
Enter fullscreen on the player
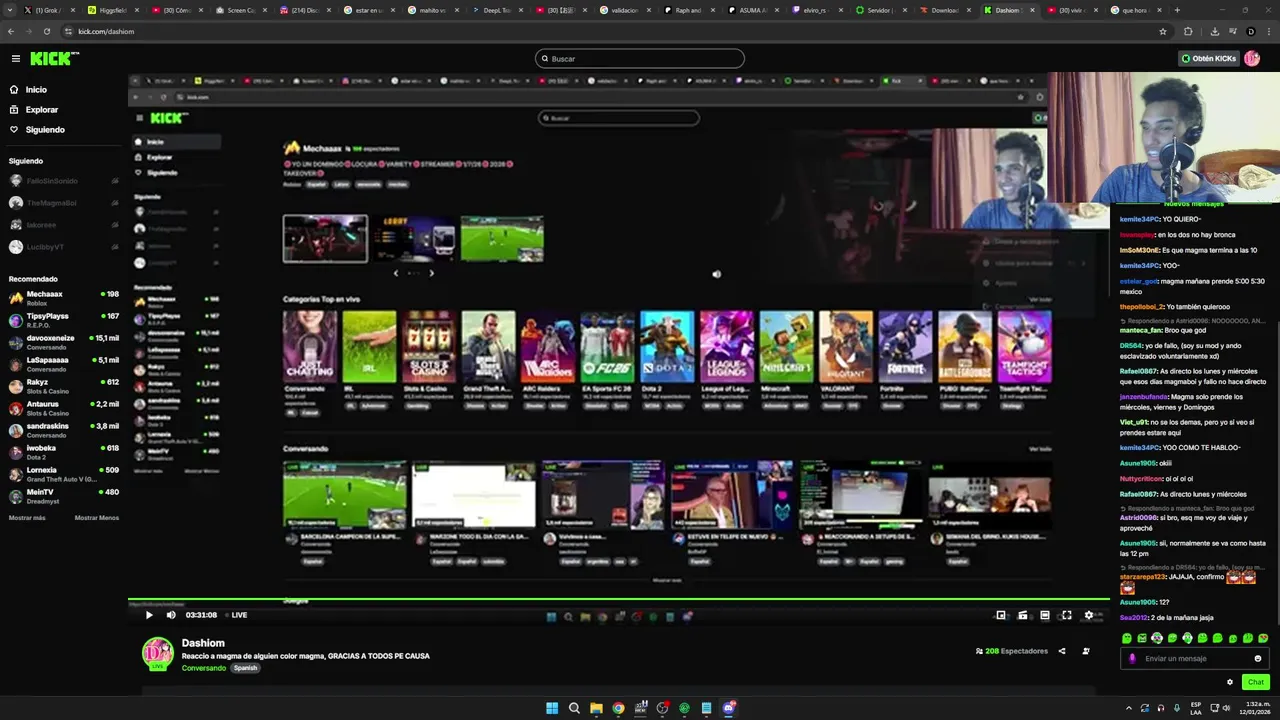[1066, 615]
